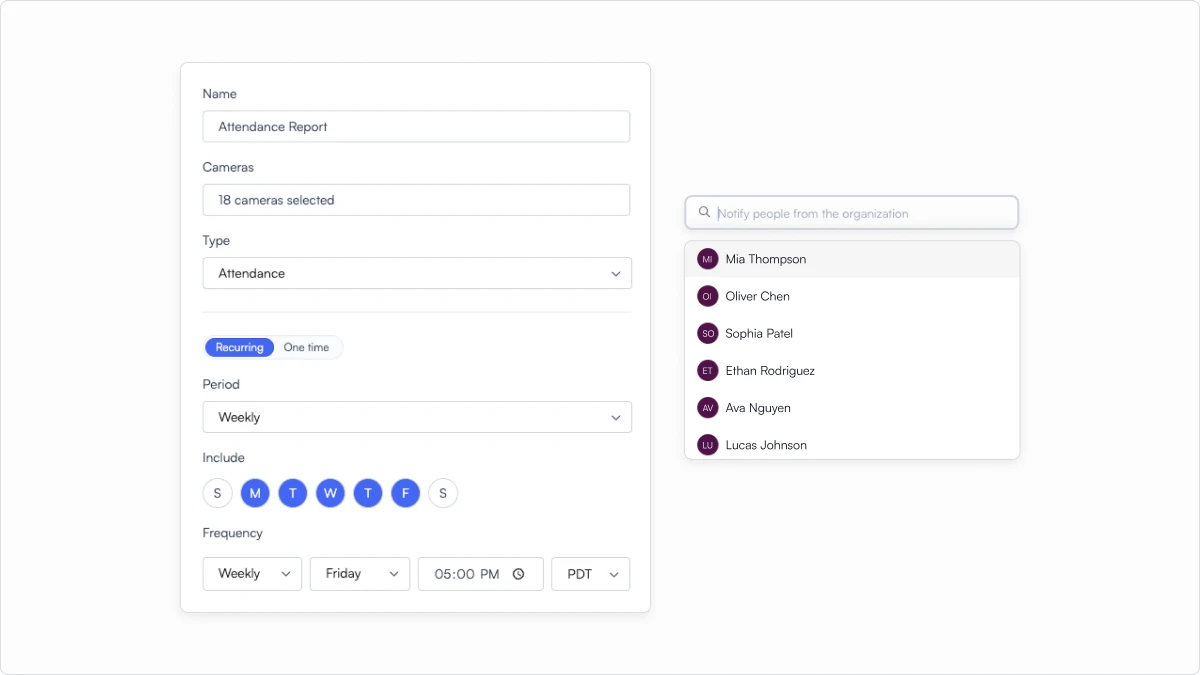Image resolution: width=1200 pixels, height=675 pixels.
Task: Click Oliver Chen's OI avatar
Action: point(708,296)
